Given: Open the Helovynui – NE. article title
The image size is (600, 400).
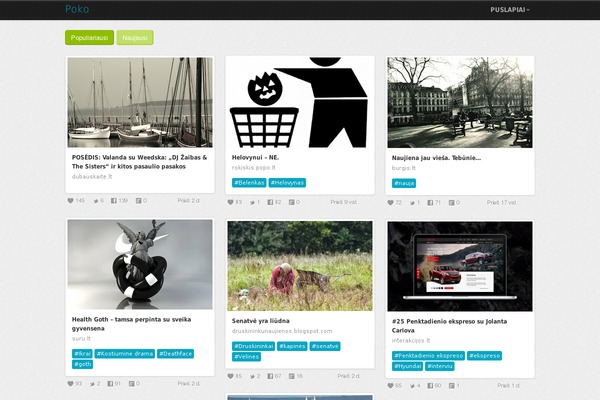Looking at the screenshot, I should click(255, 157).
